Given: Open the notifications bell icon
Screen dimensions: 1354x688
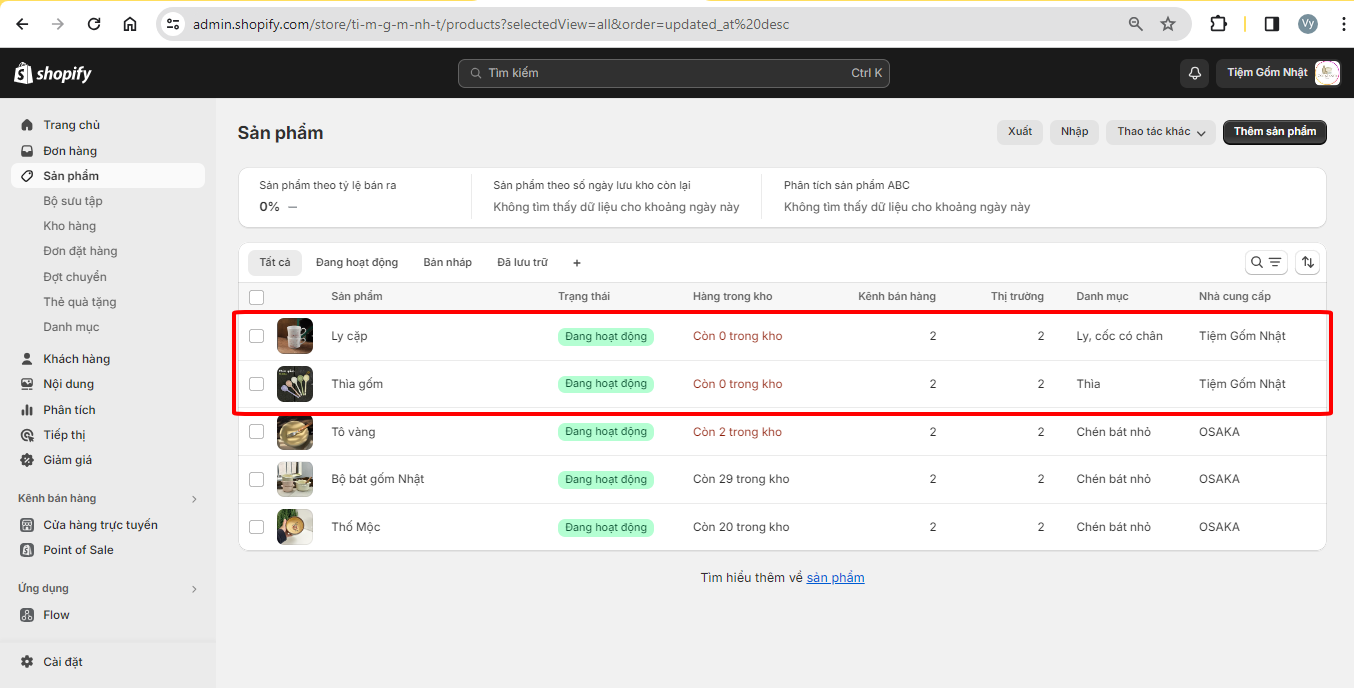Looking at the screenshot, I should (1194, 73).
